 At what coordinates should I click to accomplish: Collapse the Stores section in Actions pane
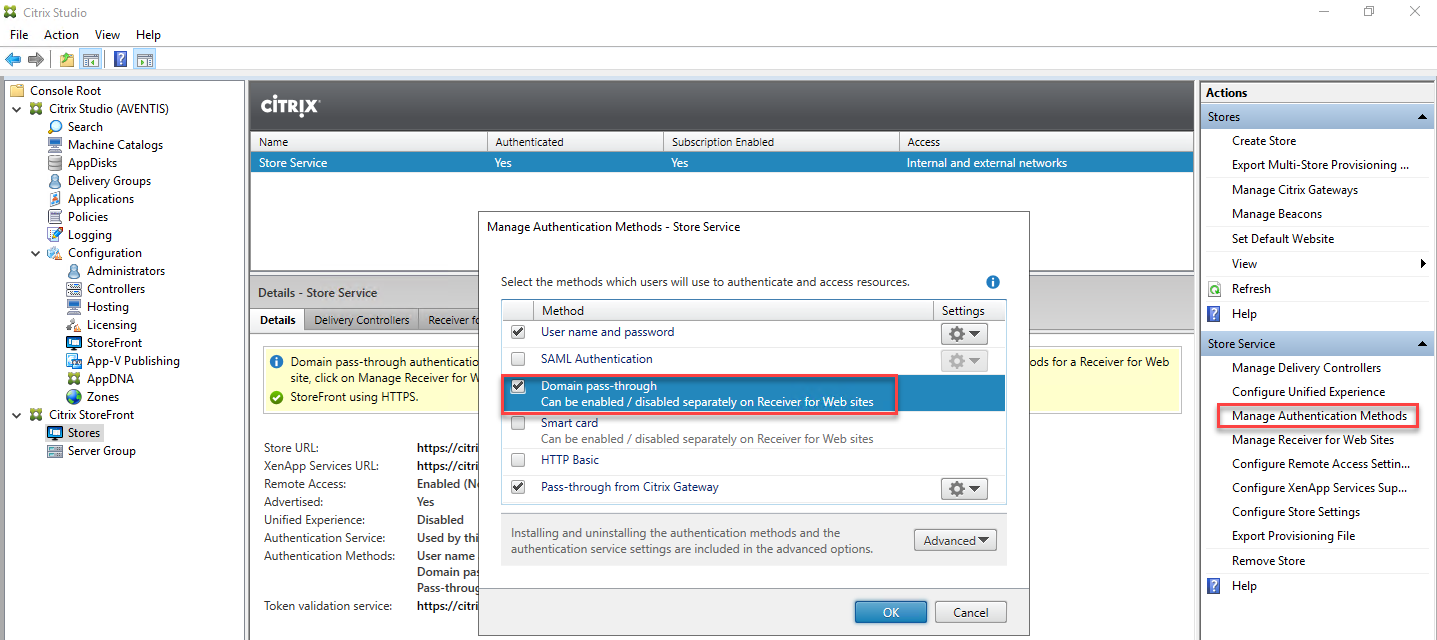click(x=1421, y=117)
